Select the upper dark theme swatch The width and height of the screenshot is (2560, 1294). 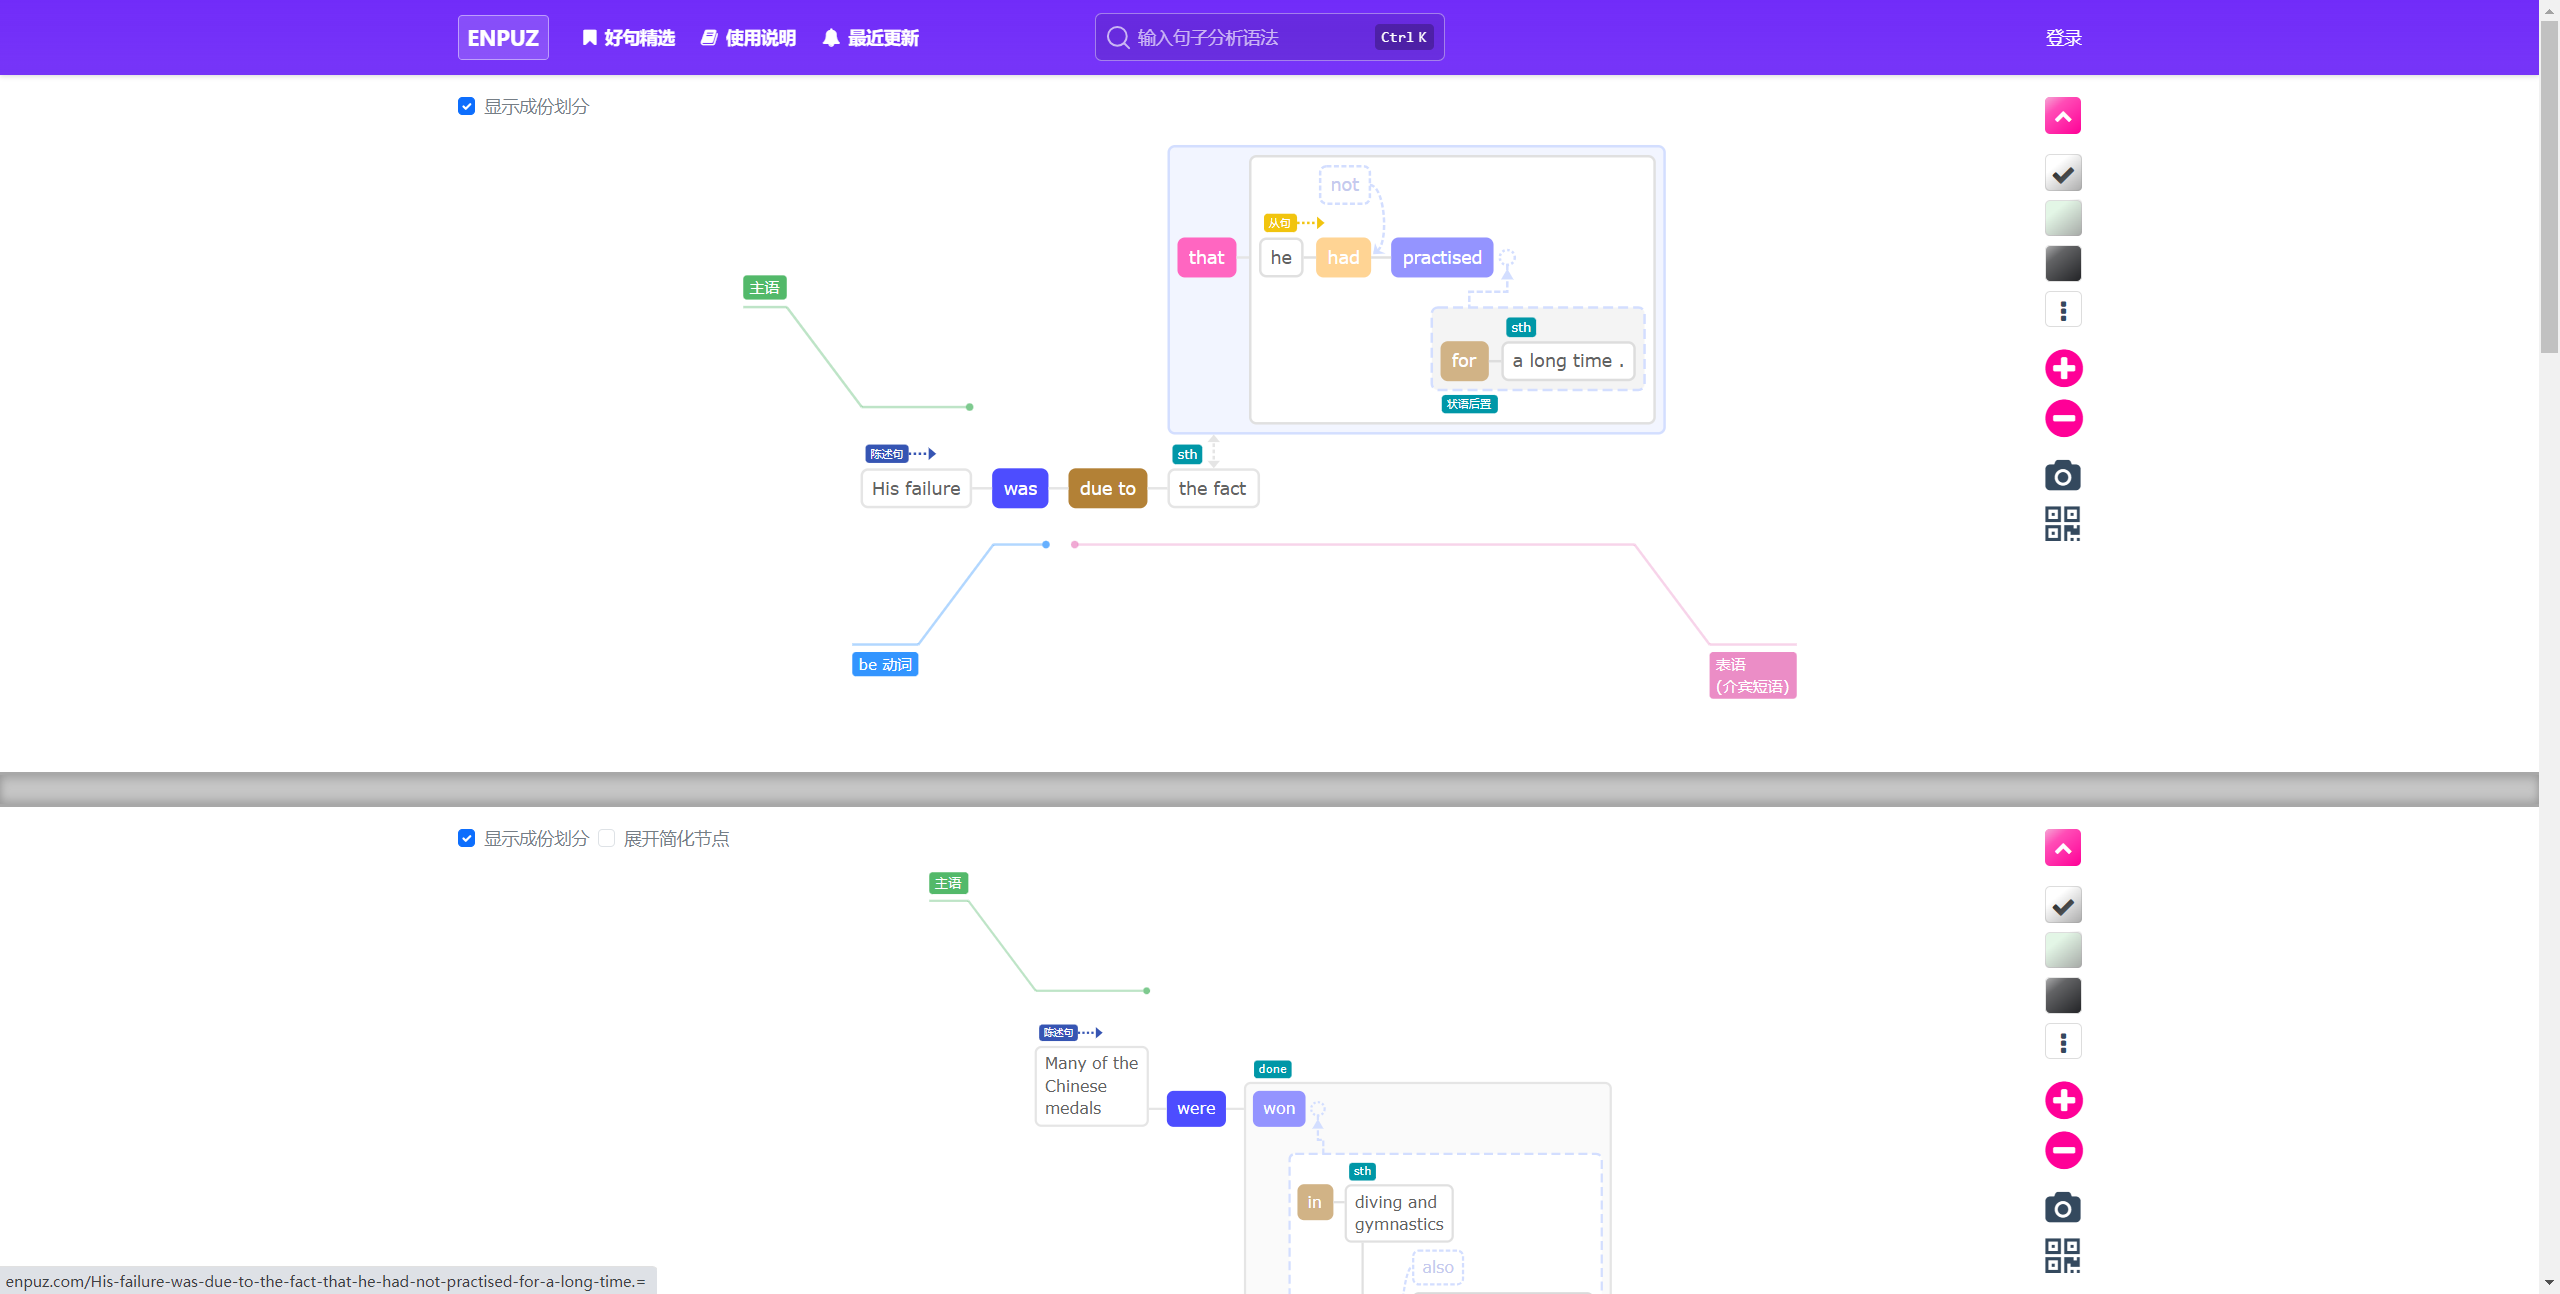point(2062,264)
